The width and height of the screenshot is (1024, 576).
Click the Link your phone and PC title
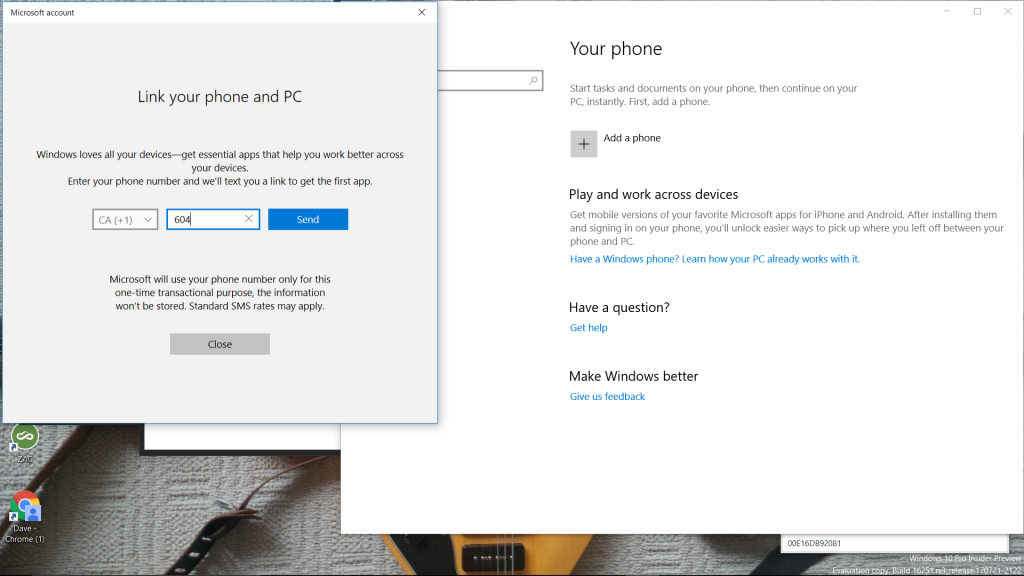[219, 97]
